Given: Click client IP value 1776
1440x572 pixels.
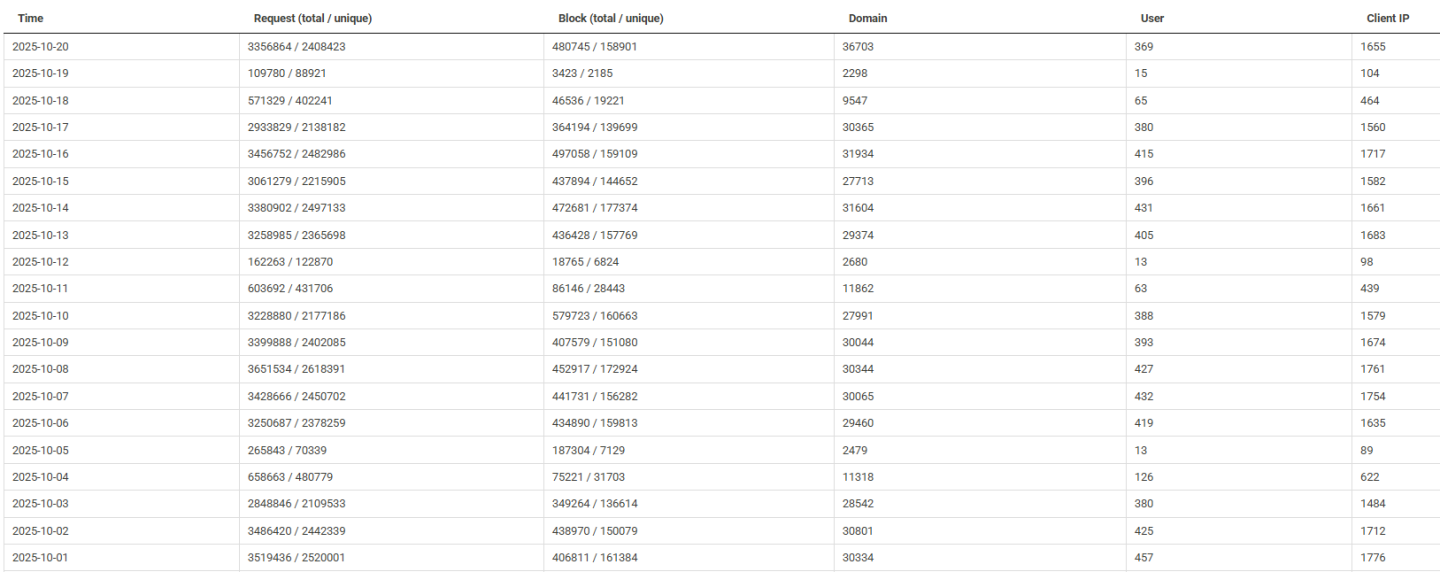Looking at the screenshot, I should click(1372, 557).
